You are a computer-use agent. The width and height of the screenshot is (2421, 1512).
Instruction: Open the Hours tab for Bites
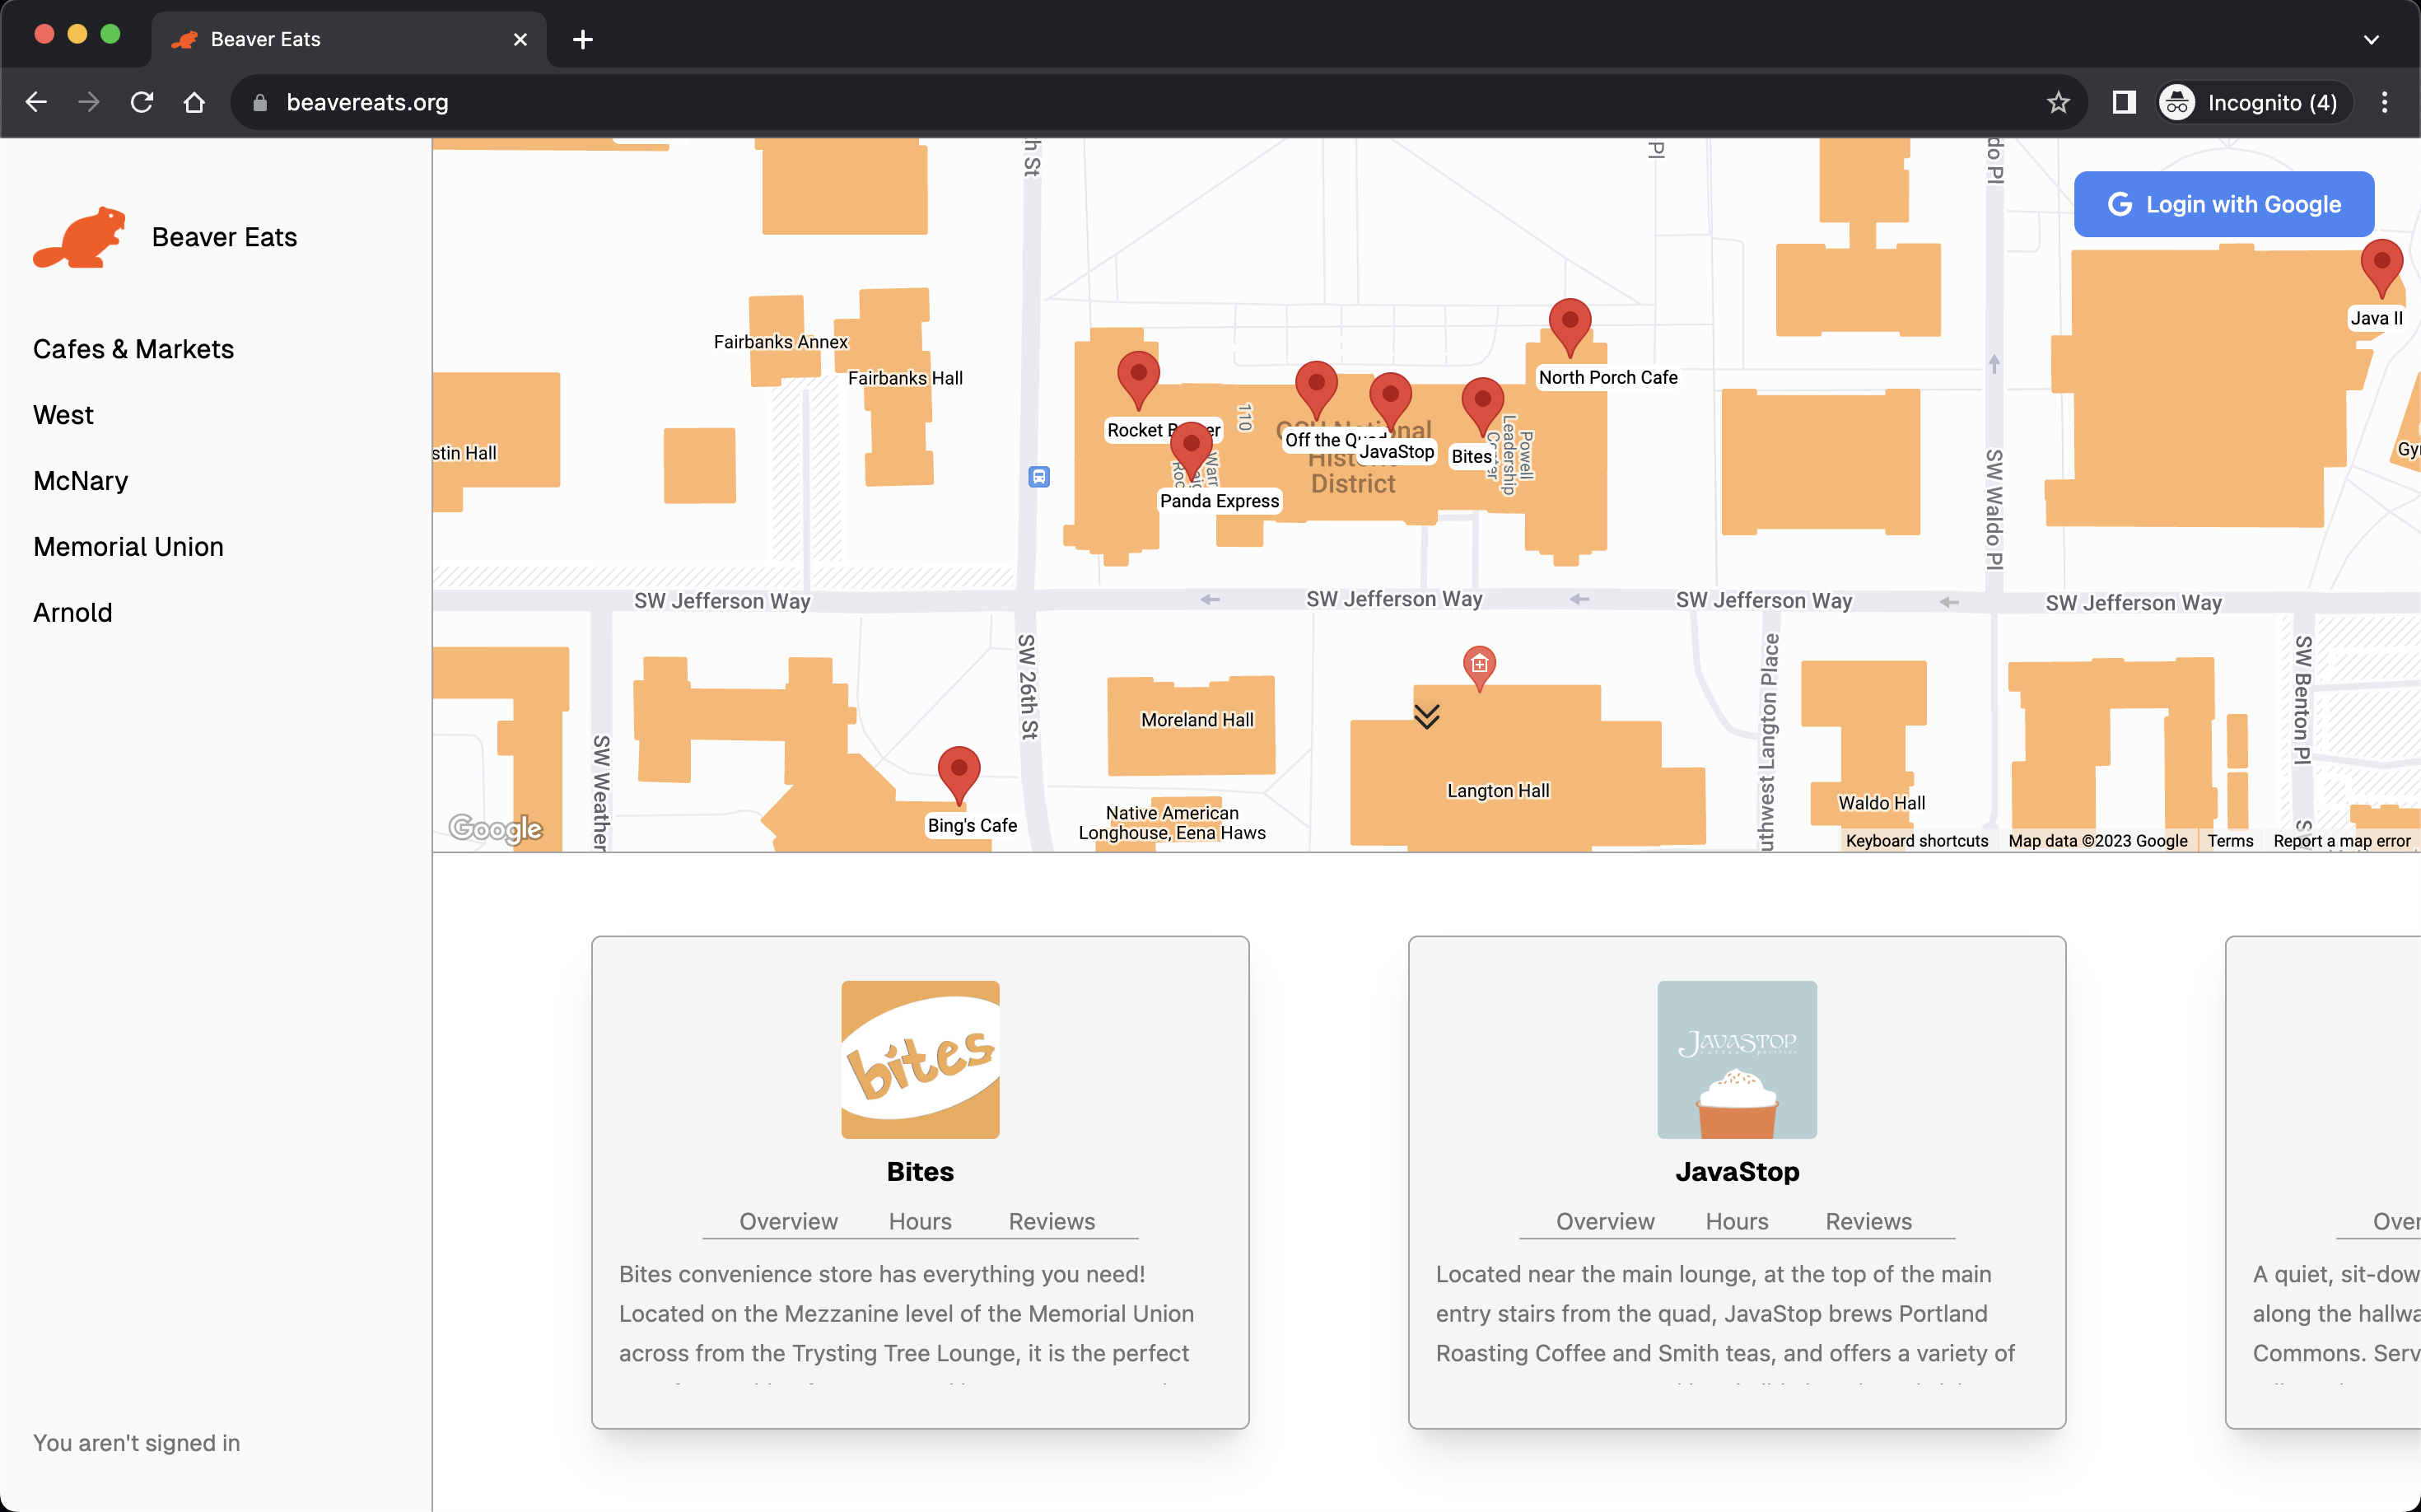(x=919, y=1221)
